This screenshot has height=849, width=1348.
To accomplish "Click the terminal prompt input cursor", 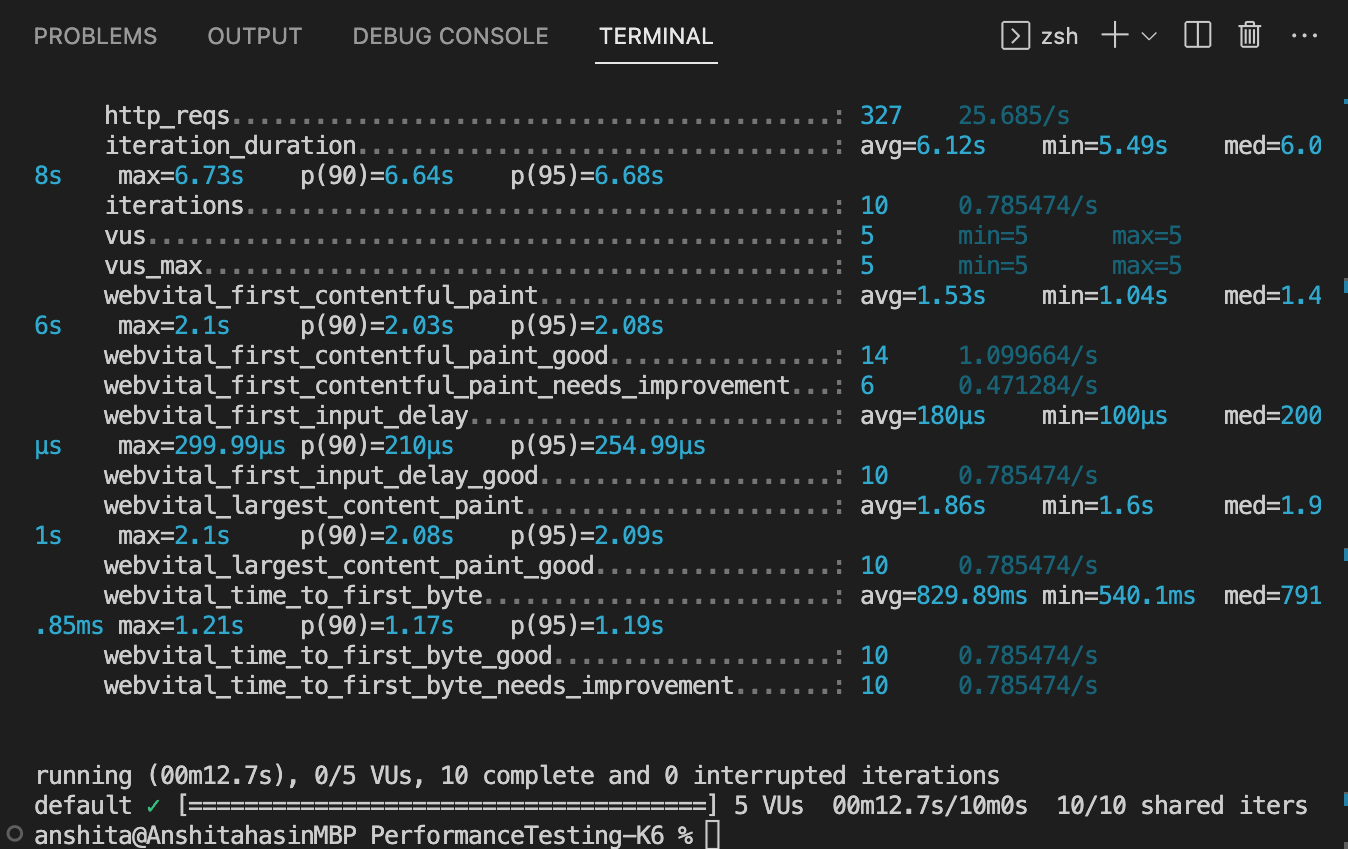I will (x=712, y=835).
